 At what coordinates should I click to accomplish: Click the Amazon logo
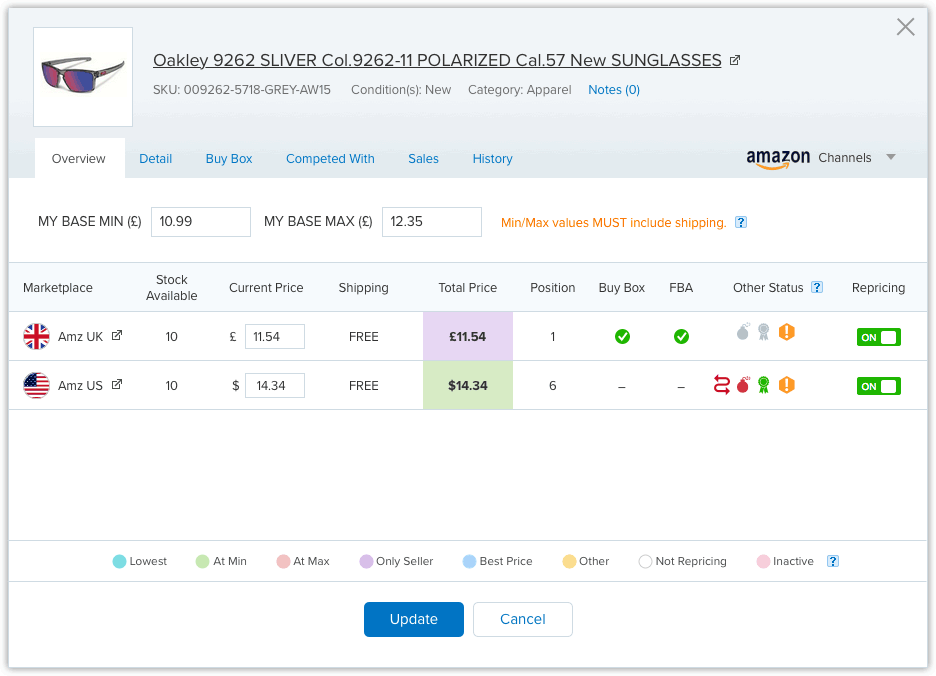(778, 159)
